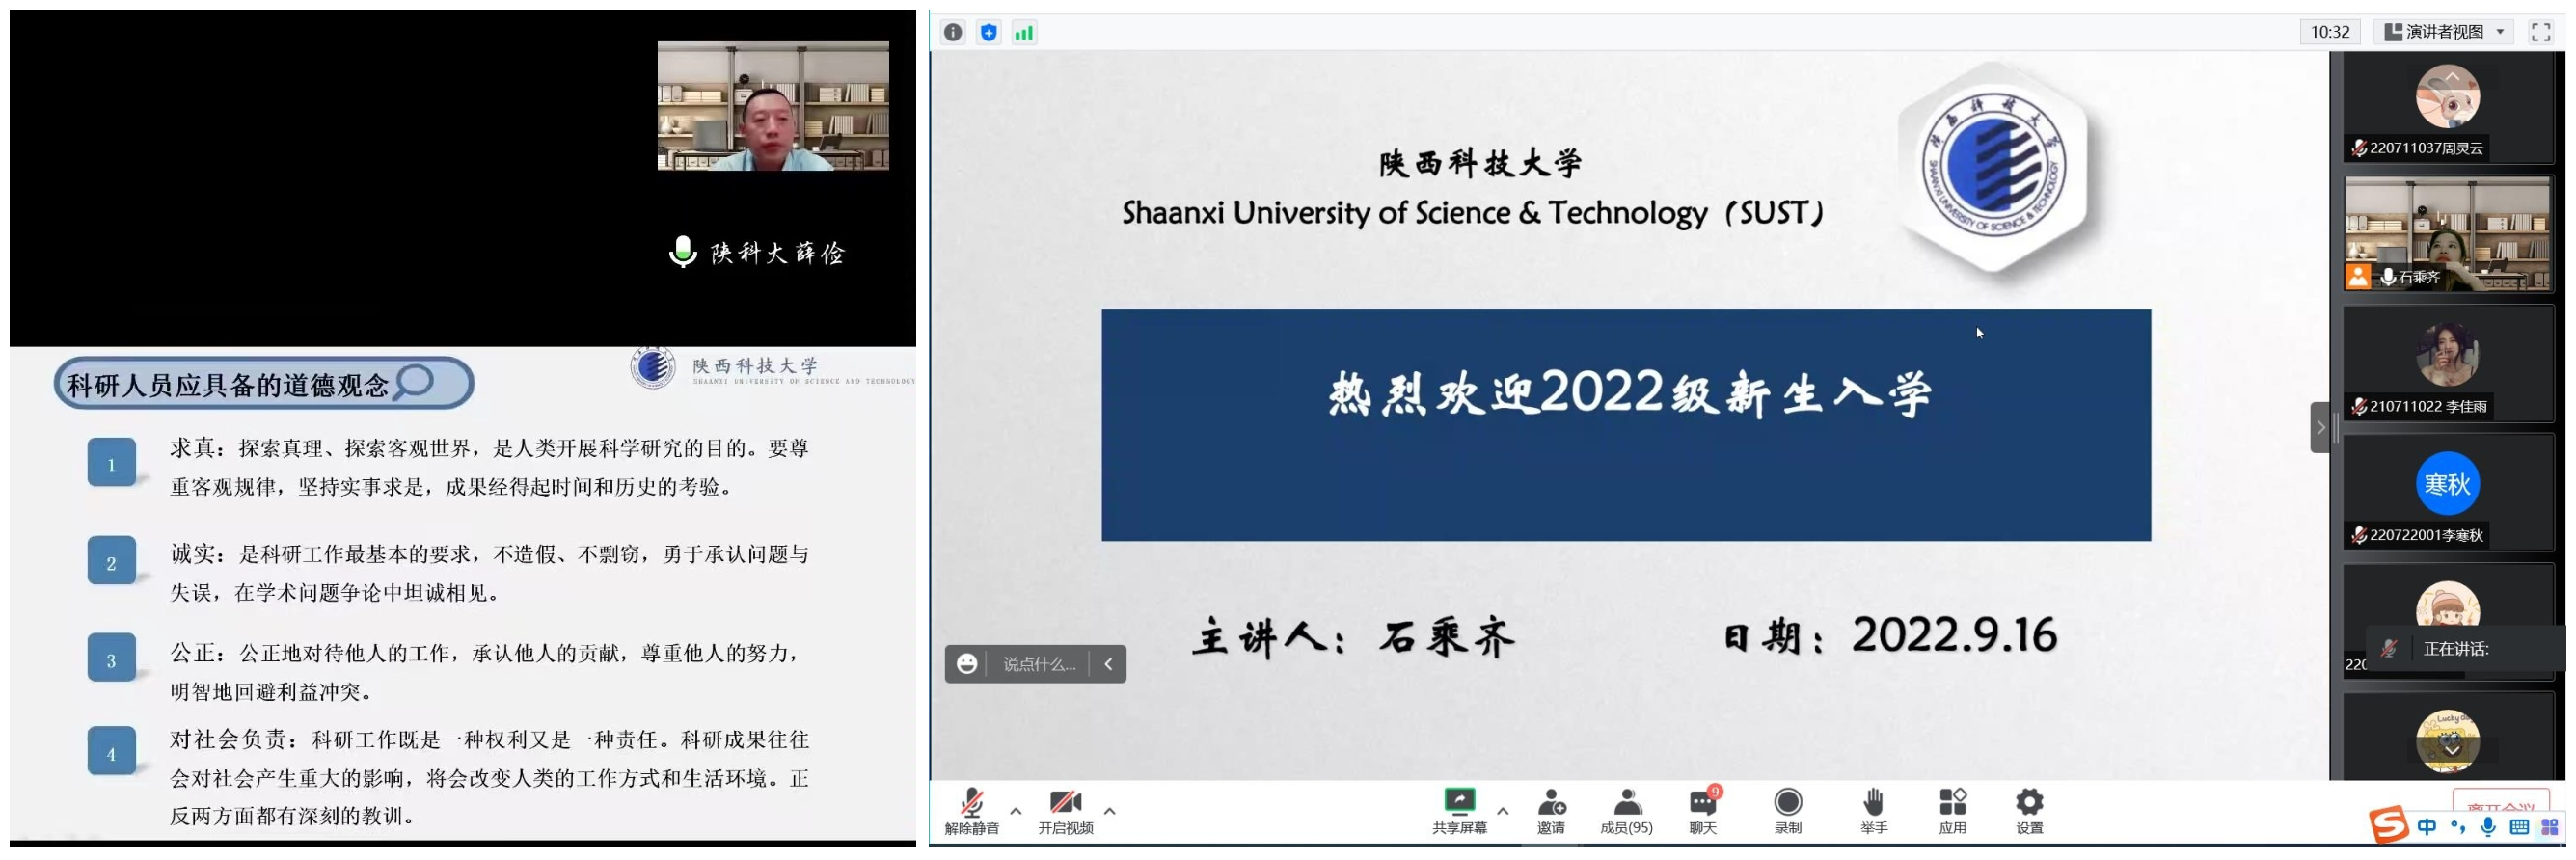Start recording with 录制 icon

(x=1788, y=810)
